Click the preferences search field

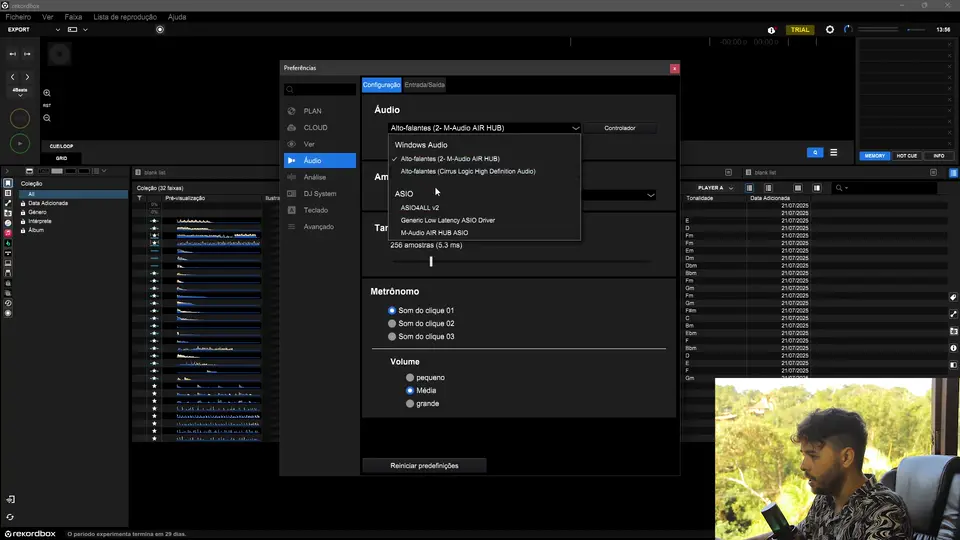point(320,89)
